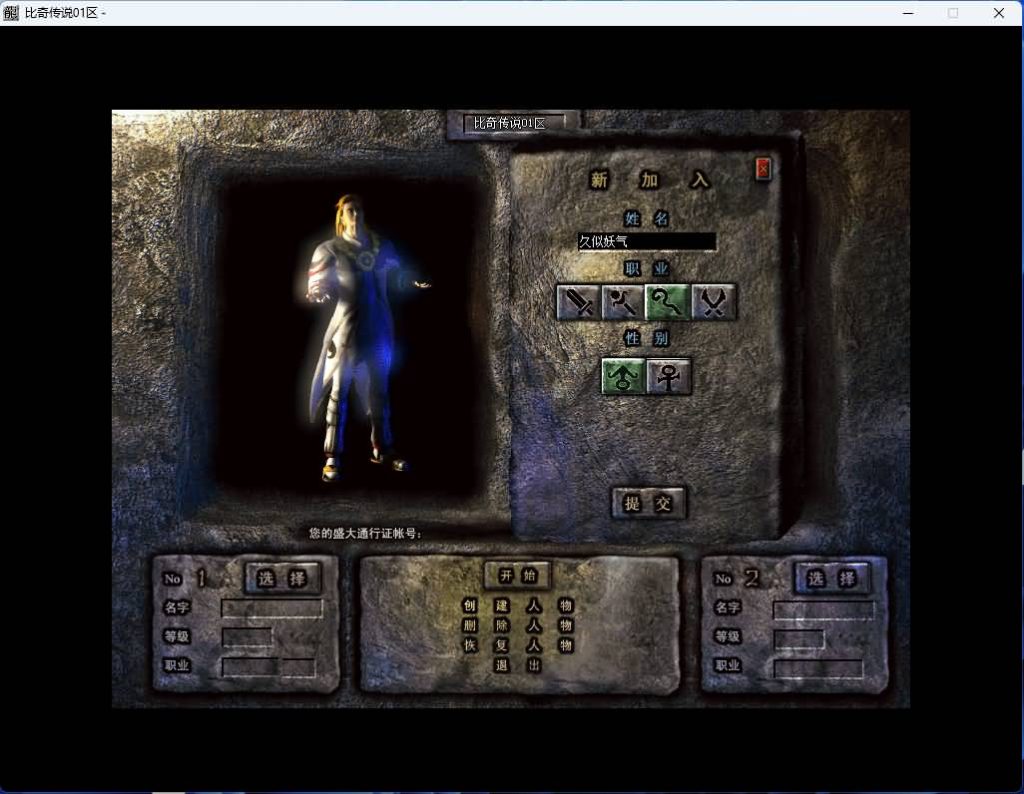This screenshot has width=1024, height=794.
Task: Select 创建人物 create character option
Action: [x=517, y=605]
